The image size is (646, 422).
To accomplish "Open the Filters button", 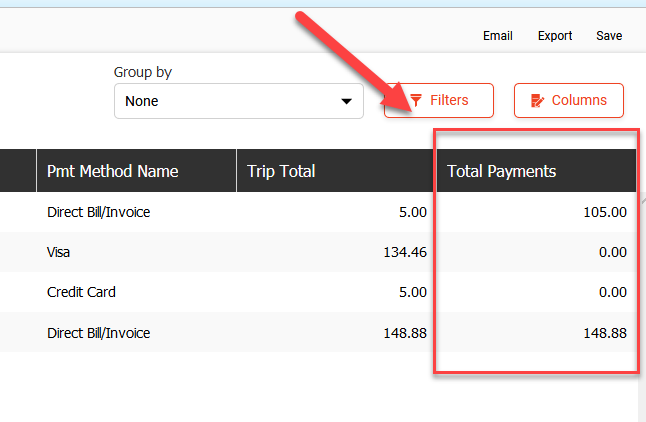I will point(439,101).
